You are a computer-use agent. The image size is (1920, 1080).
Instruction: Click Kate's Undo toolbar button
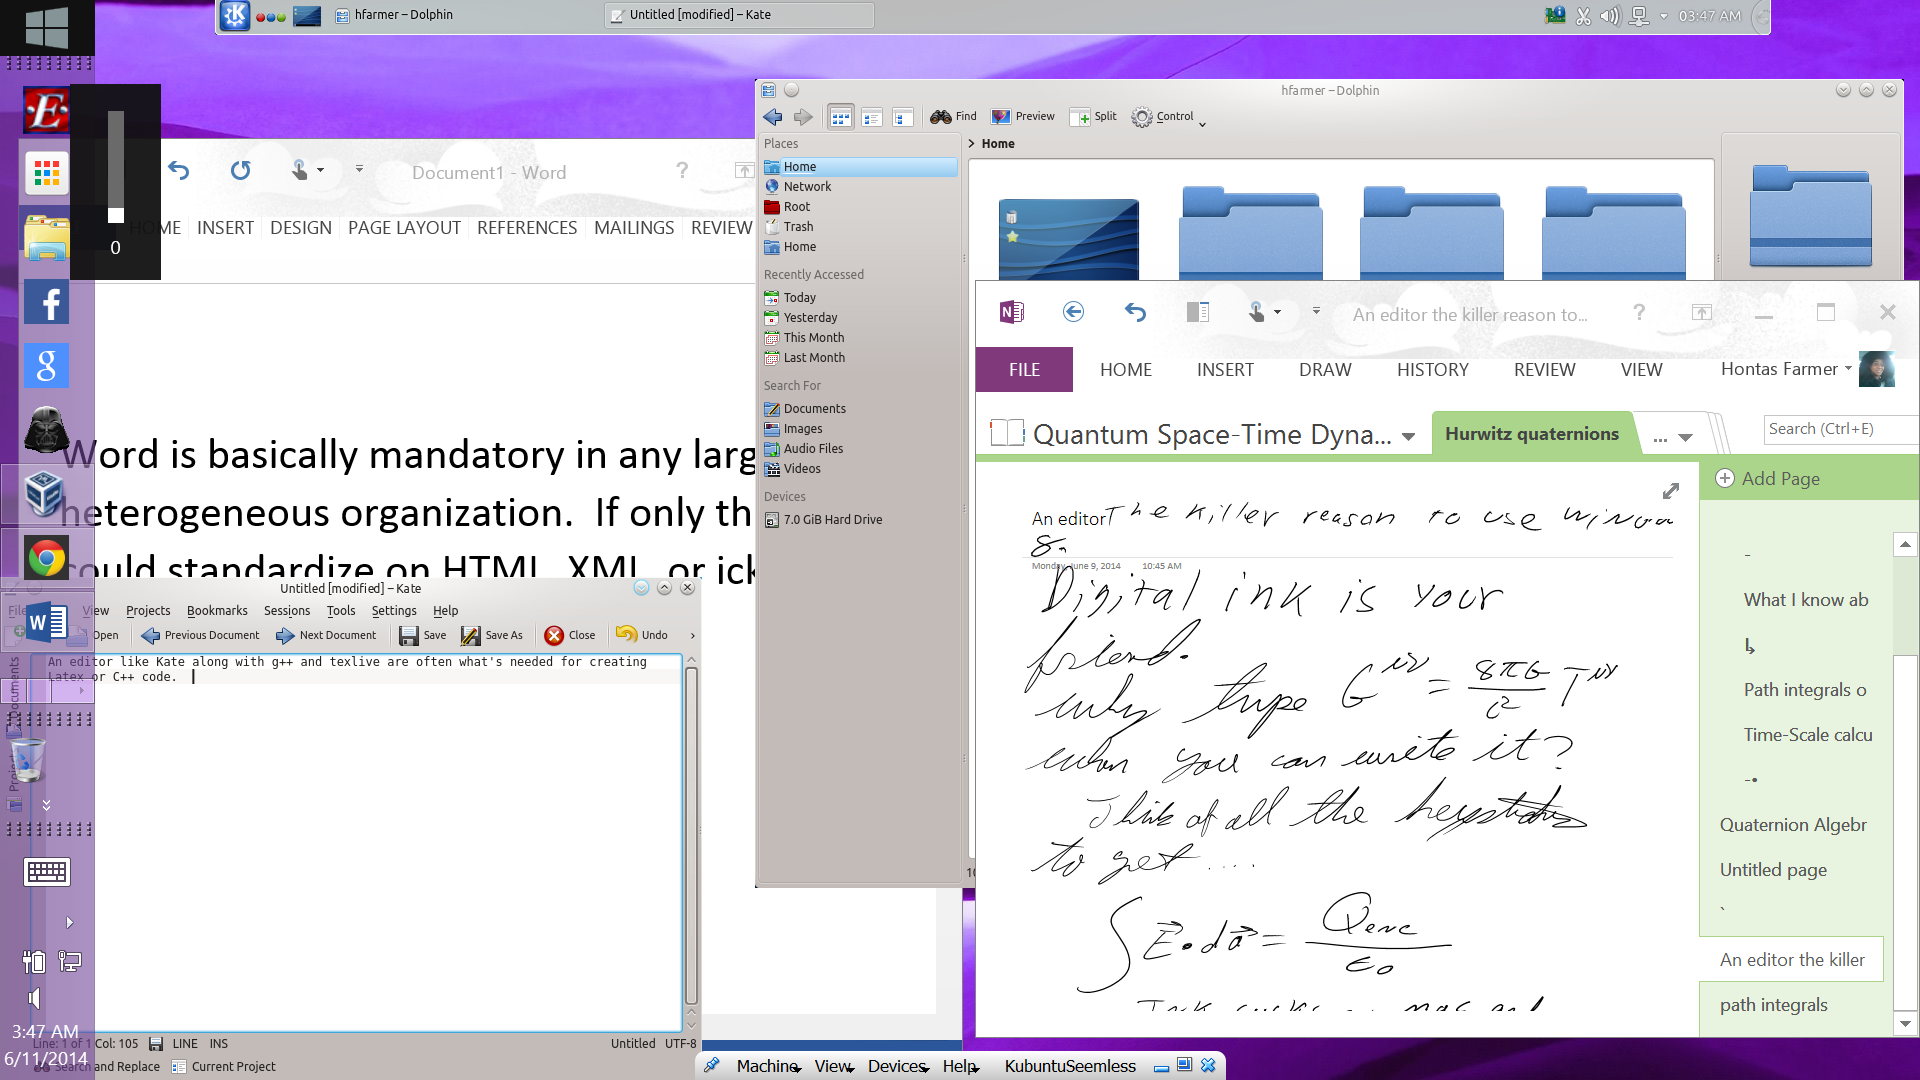point(641,636)
